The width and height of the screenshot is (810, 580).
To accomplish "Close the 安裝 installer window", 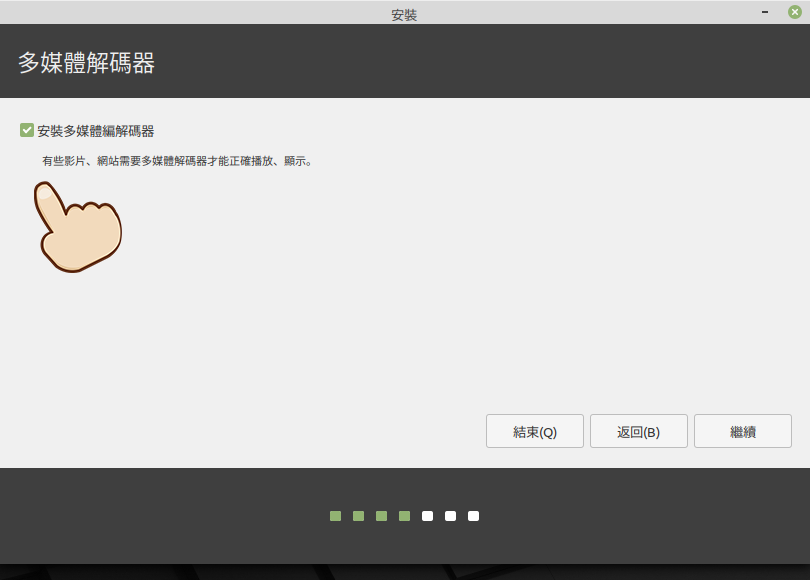I will [795, 12].
